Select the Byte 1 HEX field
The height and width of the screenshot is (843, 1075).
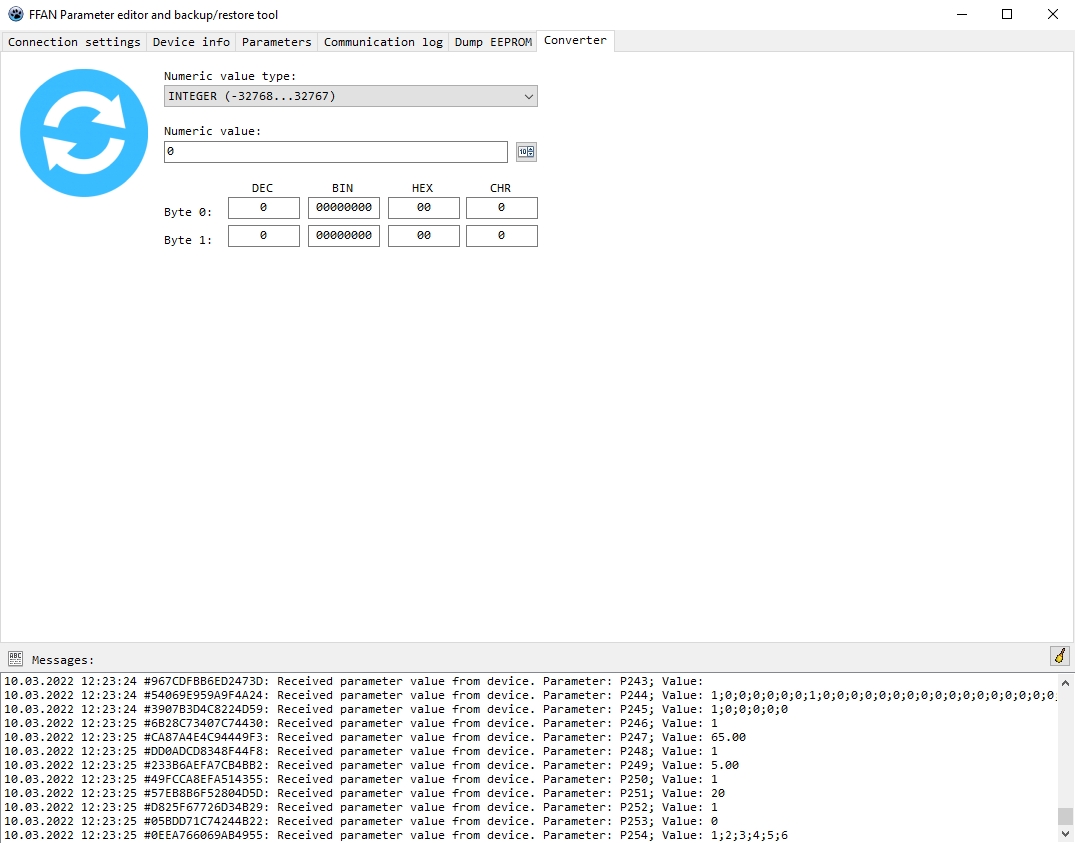[x=423, y=236]
